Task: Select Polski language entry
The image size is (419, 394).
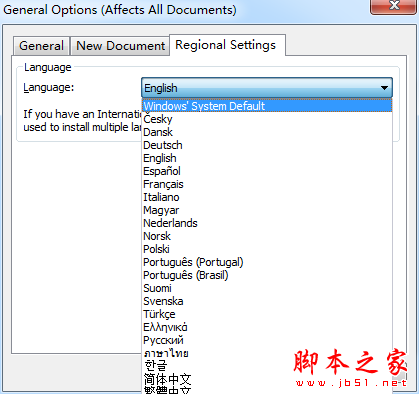Action: coord(267,249)
